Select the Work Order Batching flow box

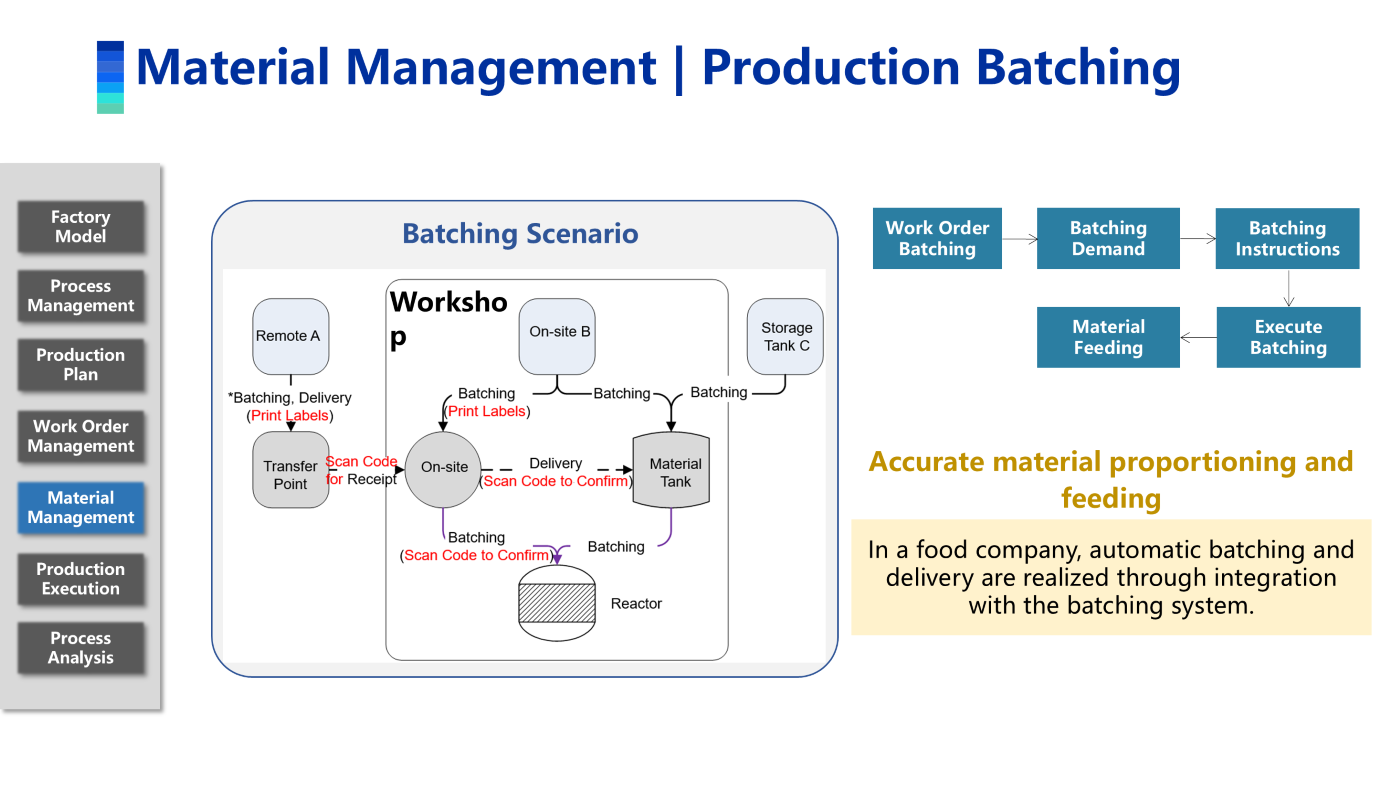pos(937,239)
